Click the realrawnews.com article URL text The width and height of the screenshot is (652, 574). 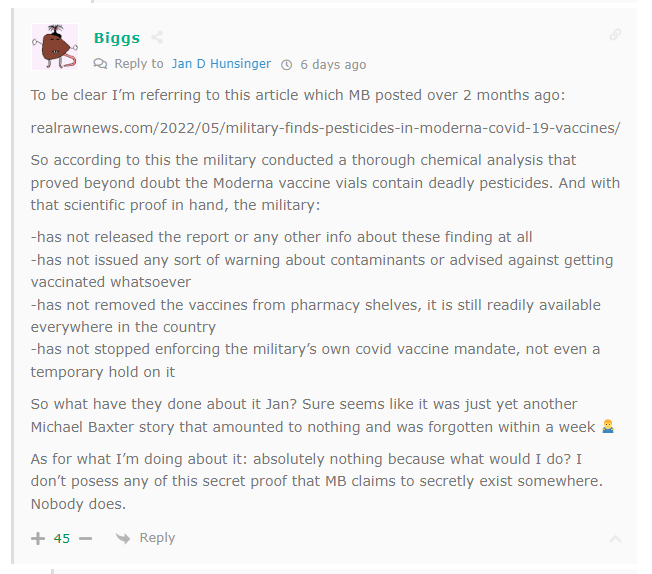325,128
